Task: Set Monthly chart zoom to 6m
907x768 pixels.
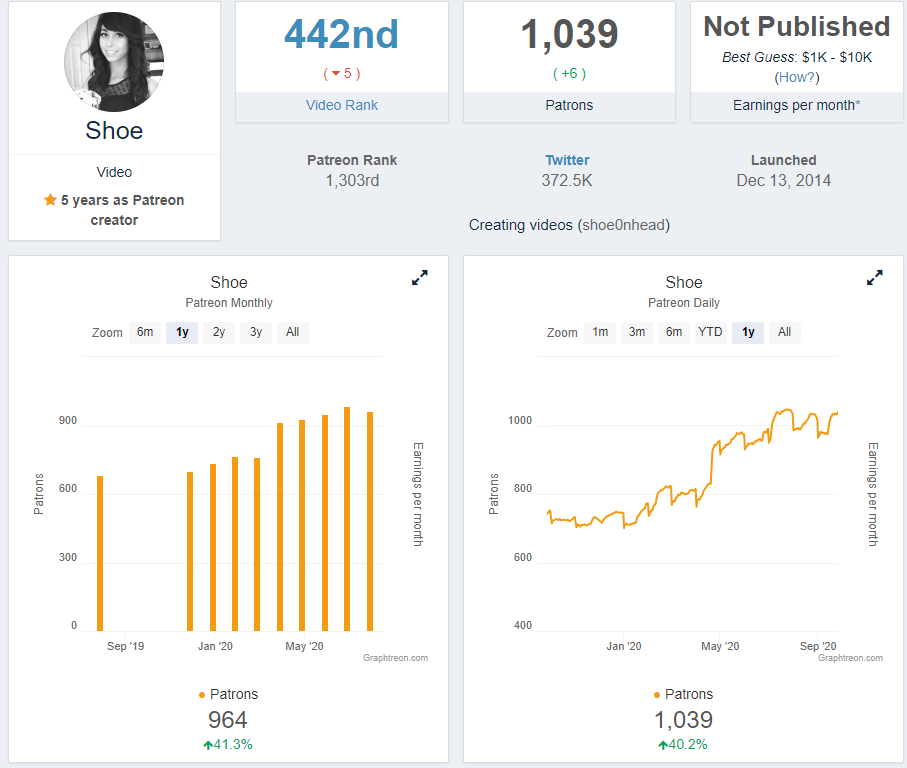Action: [x=145, y=333]
